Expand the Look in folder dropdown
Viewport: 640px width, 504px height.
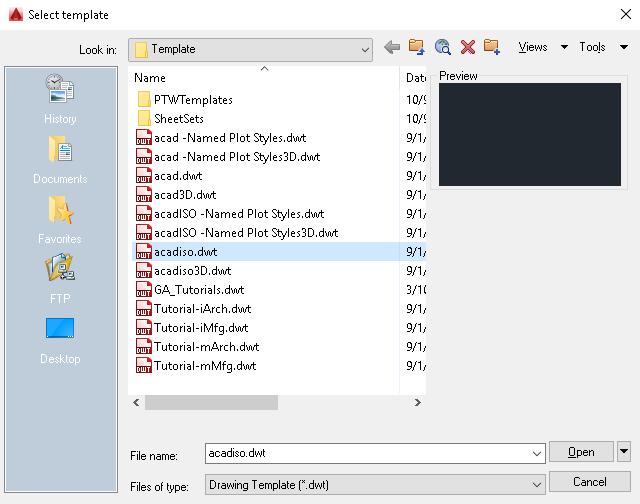365,50
